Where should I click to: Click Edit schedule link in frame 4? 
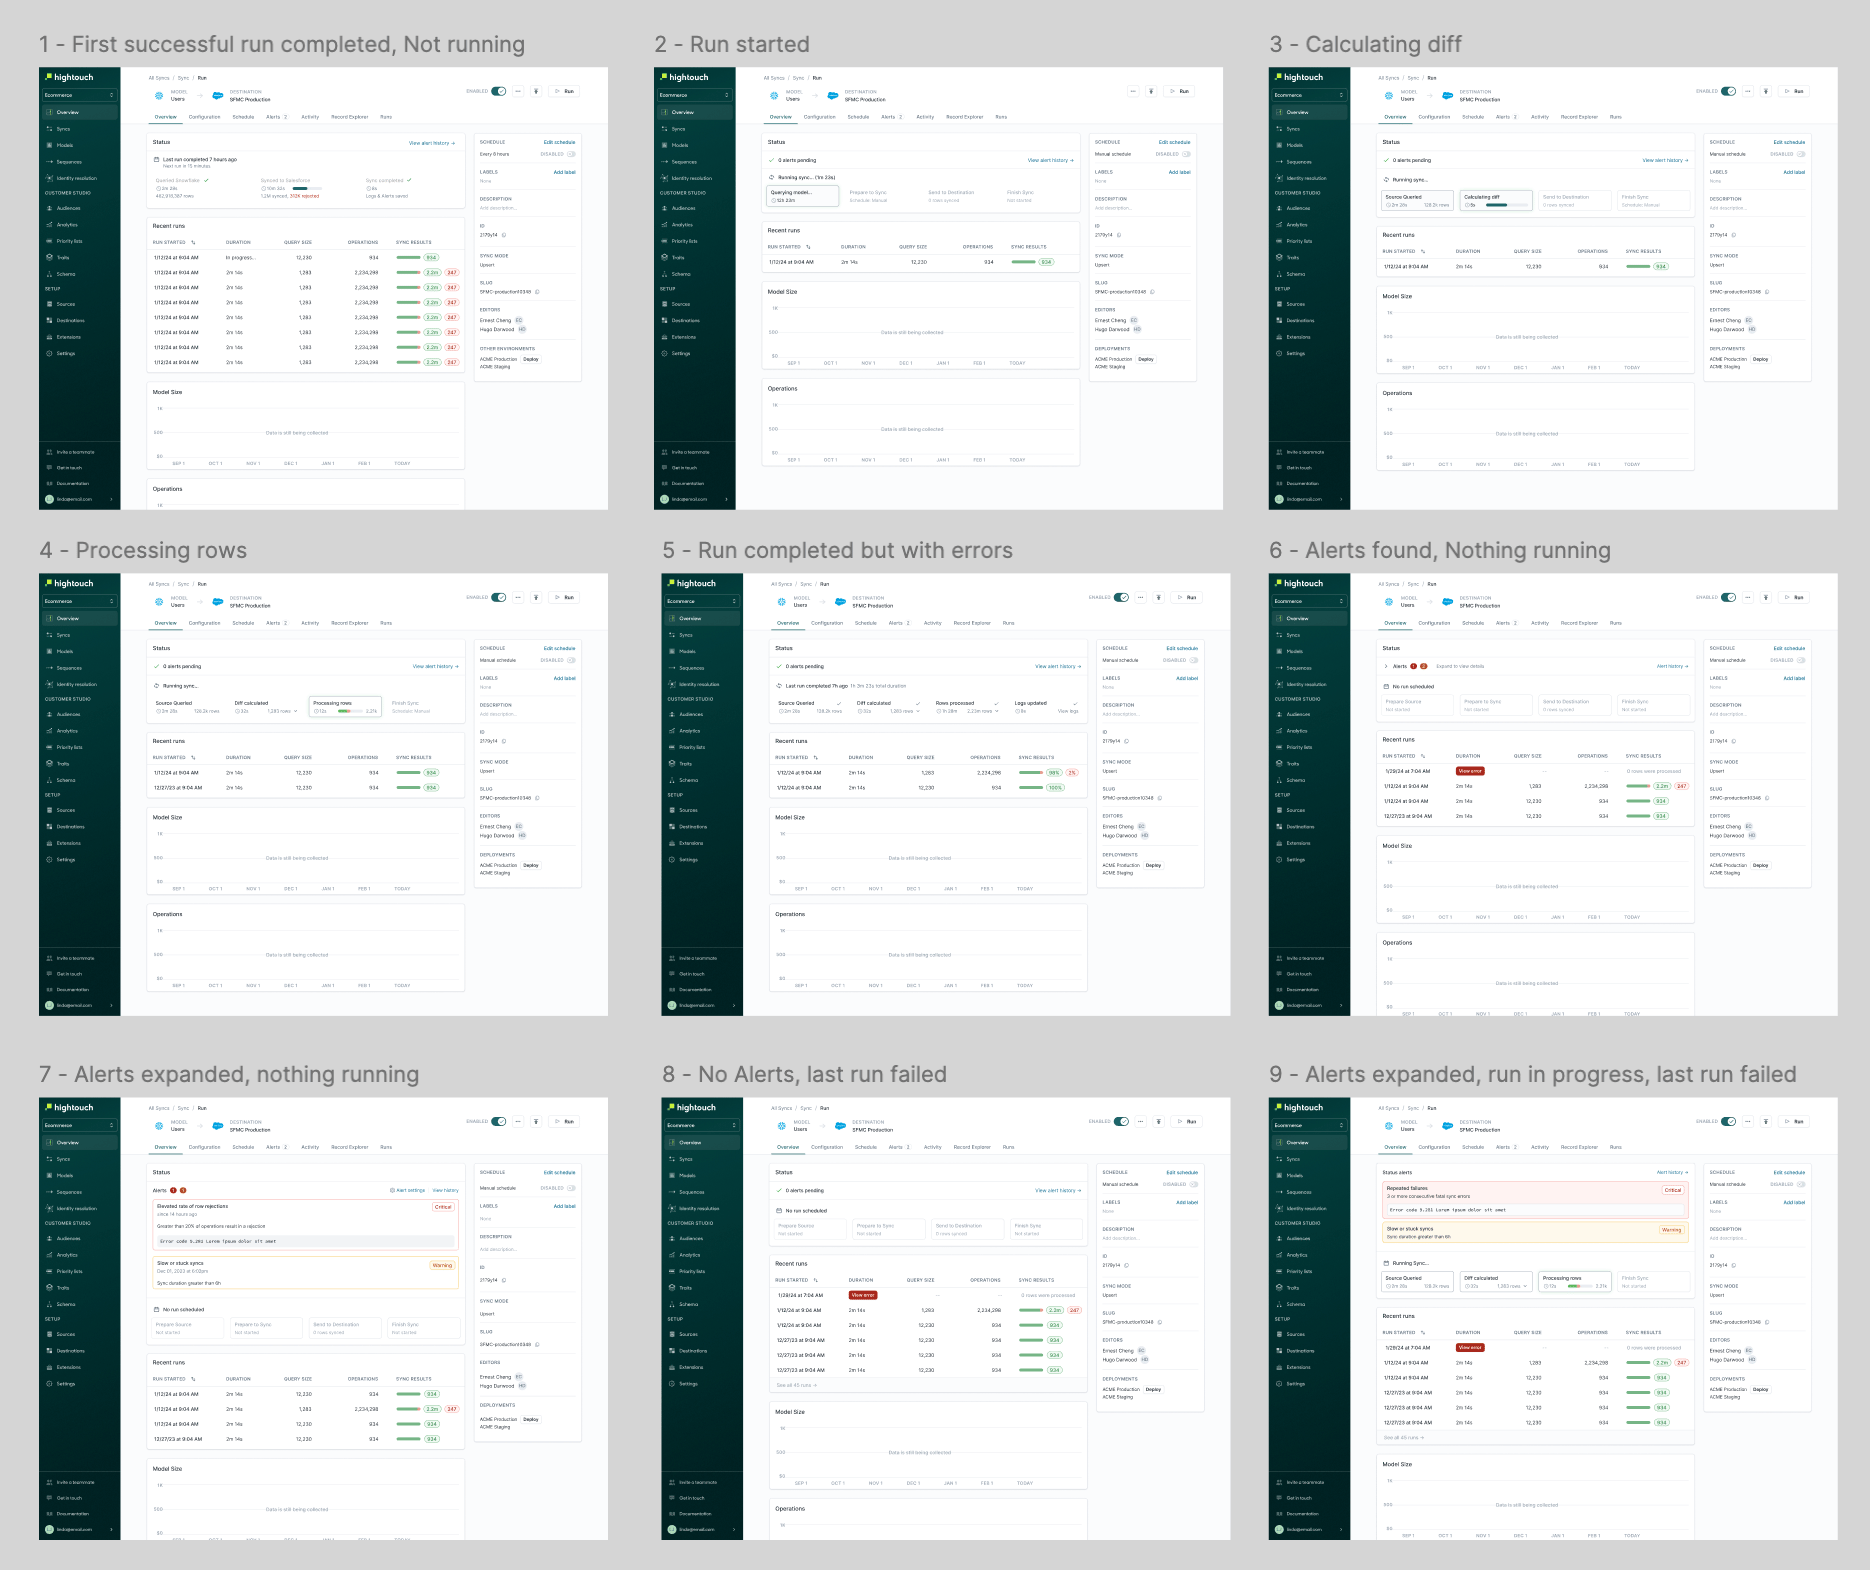(x=559, y=648)
